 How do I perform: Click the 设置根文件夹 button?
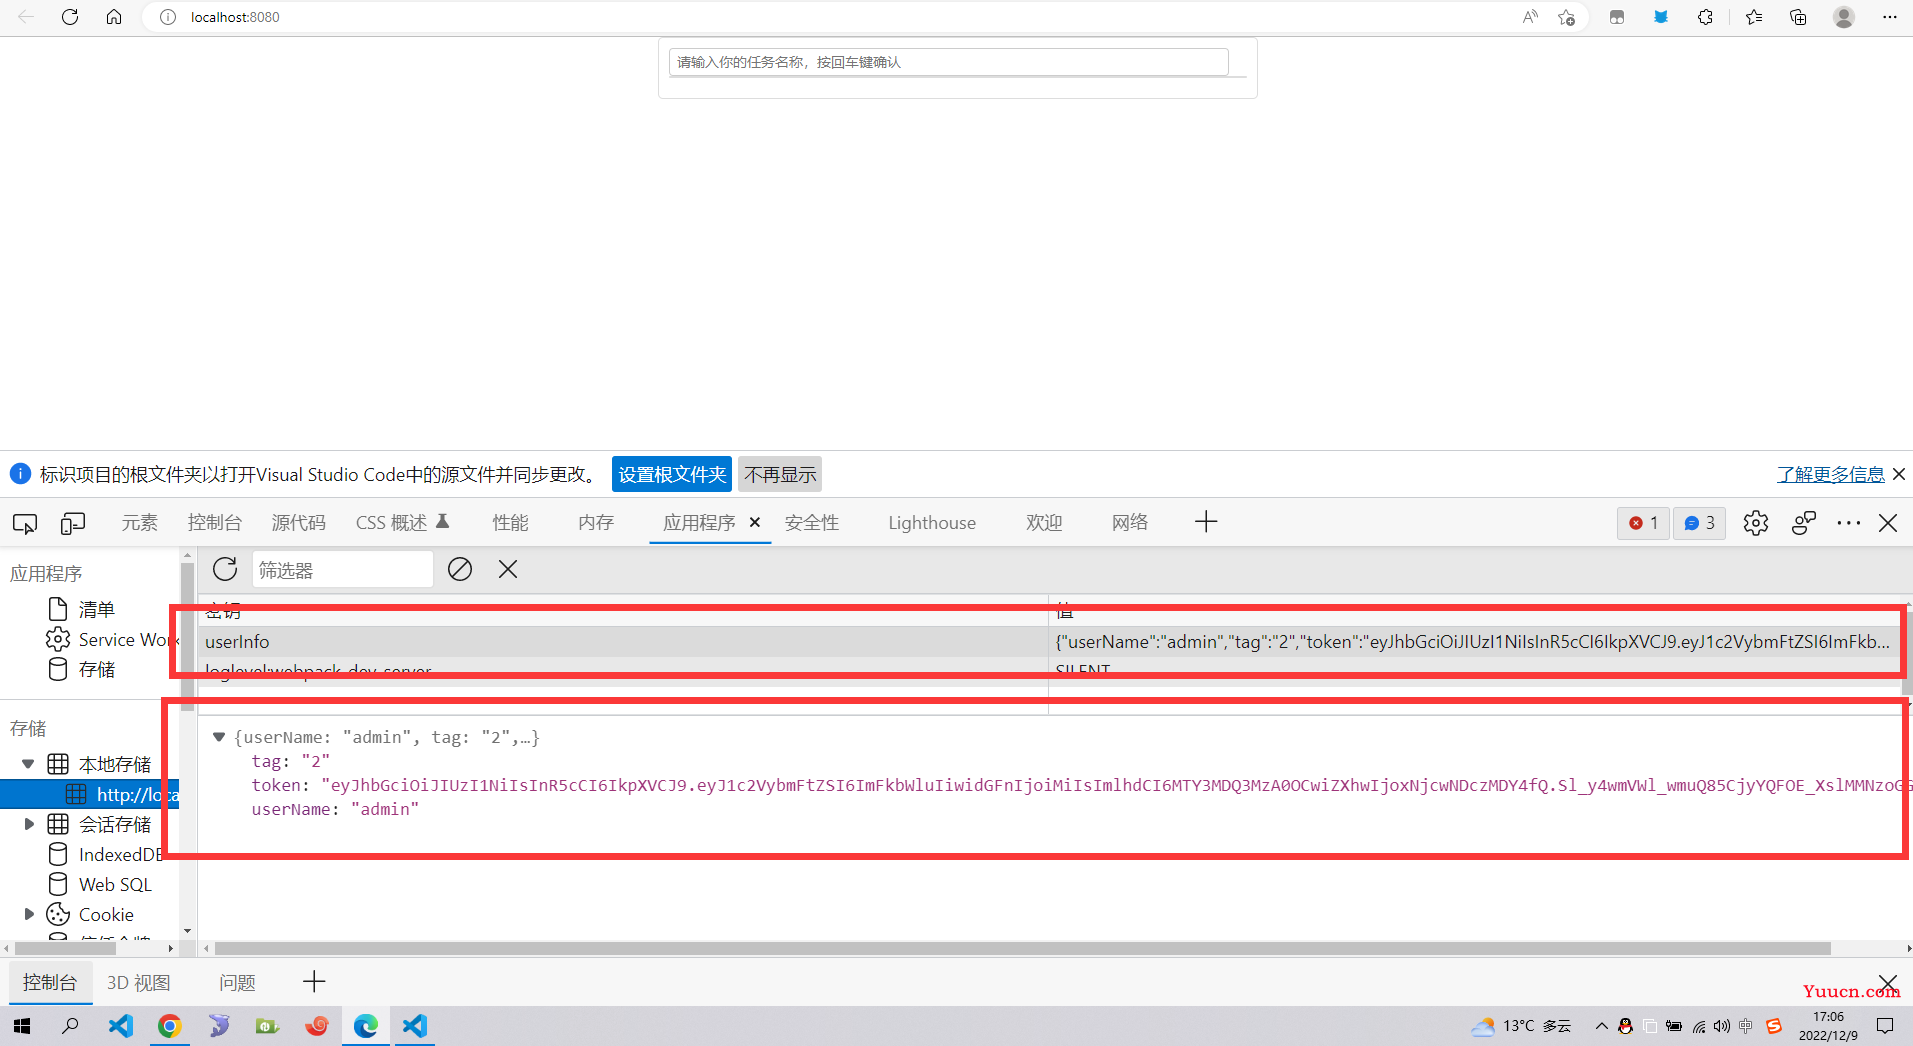tap(672, 474)
